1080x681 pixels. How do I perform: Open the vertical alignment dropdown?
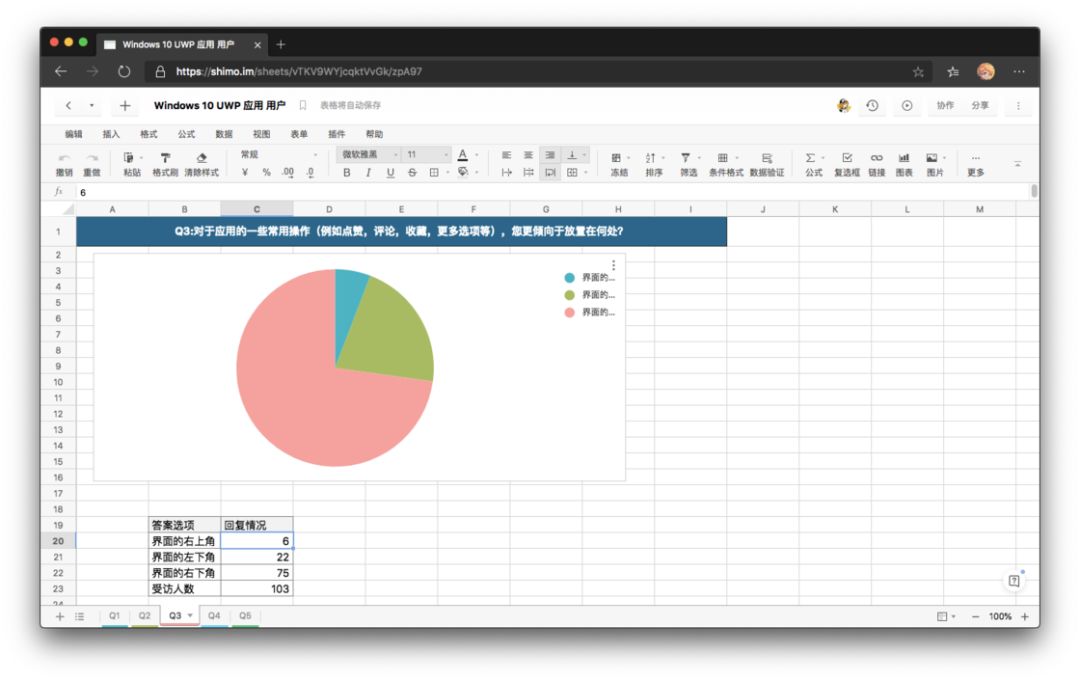pyautogui.click(x=585, y=156)
